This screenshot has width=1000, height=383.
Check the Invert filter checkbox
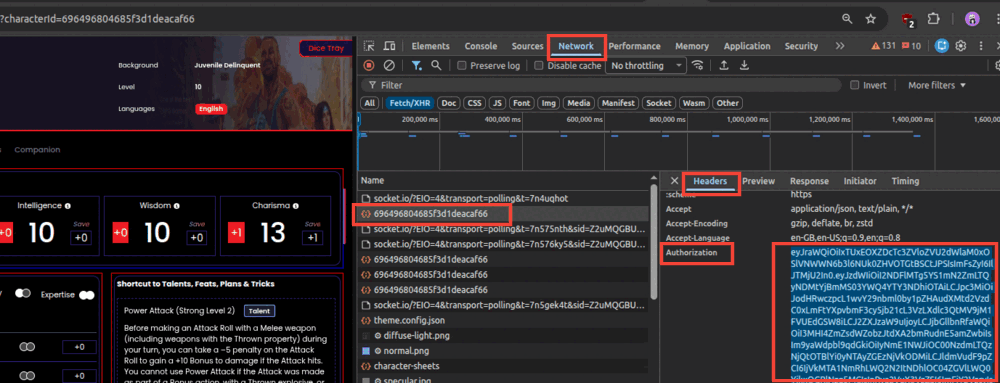(x=855, y=85)
